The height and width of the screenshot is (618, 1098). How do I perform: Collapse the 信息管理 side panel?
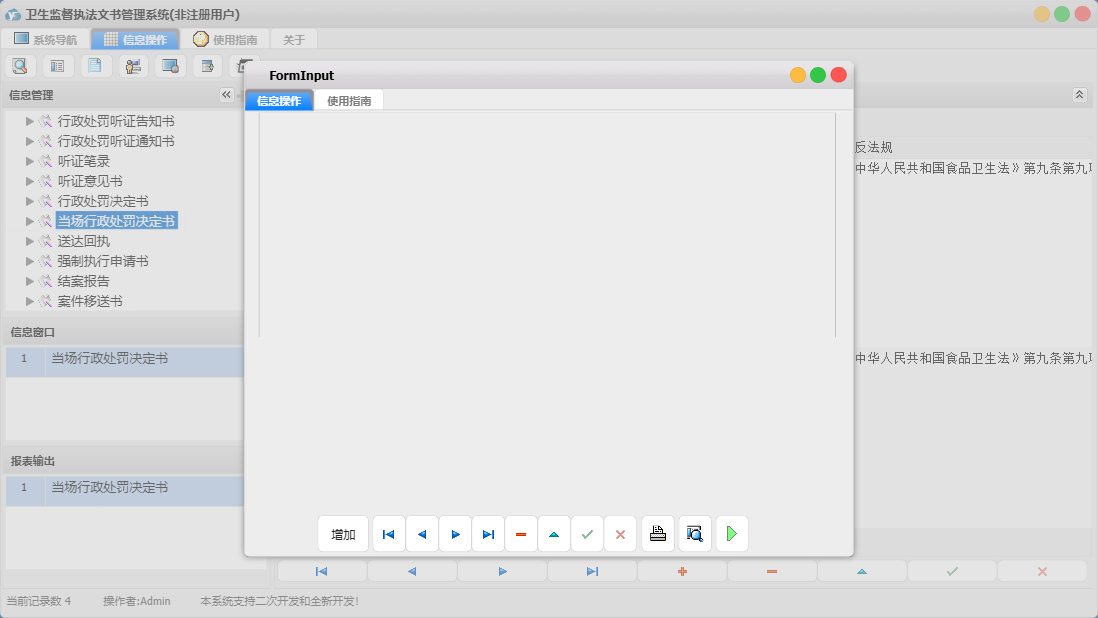tap(226, 94)
